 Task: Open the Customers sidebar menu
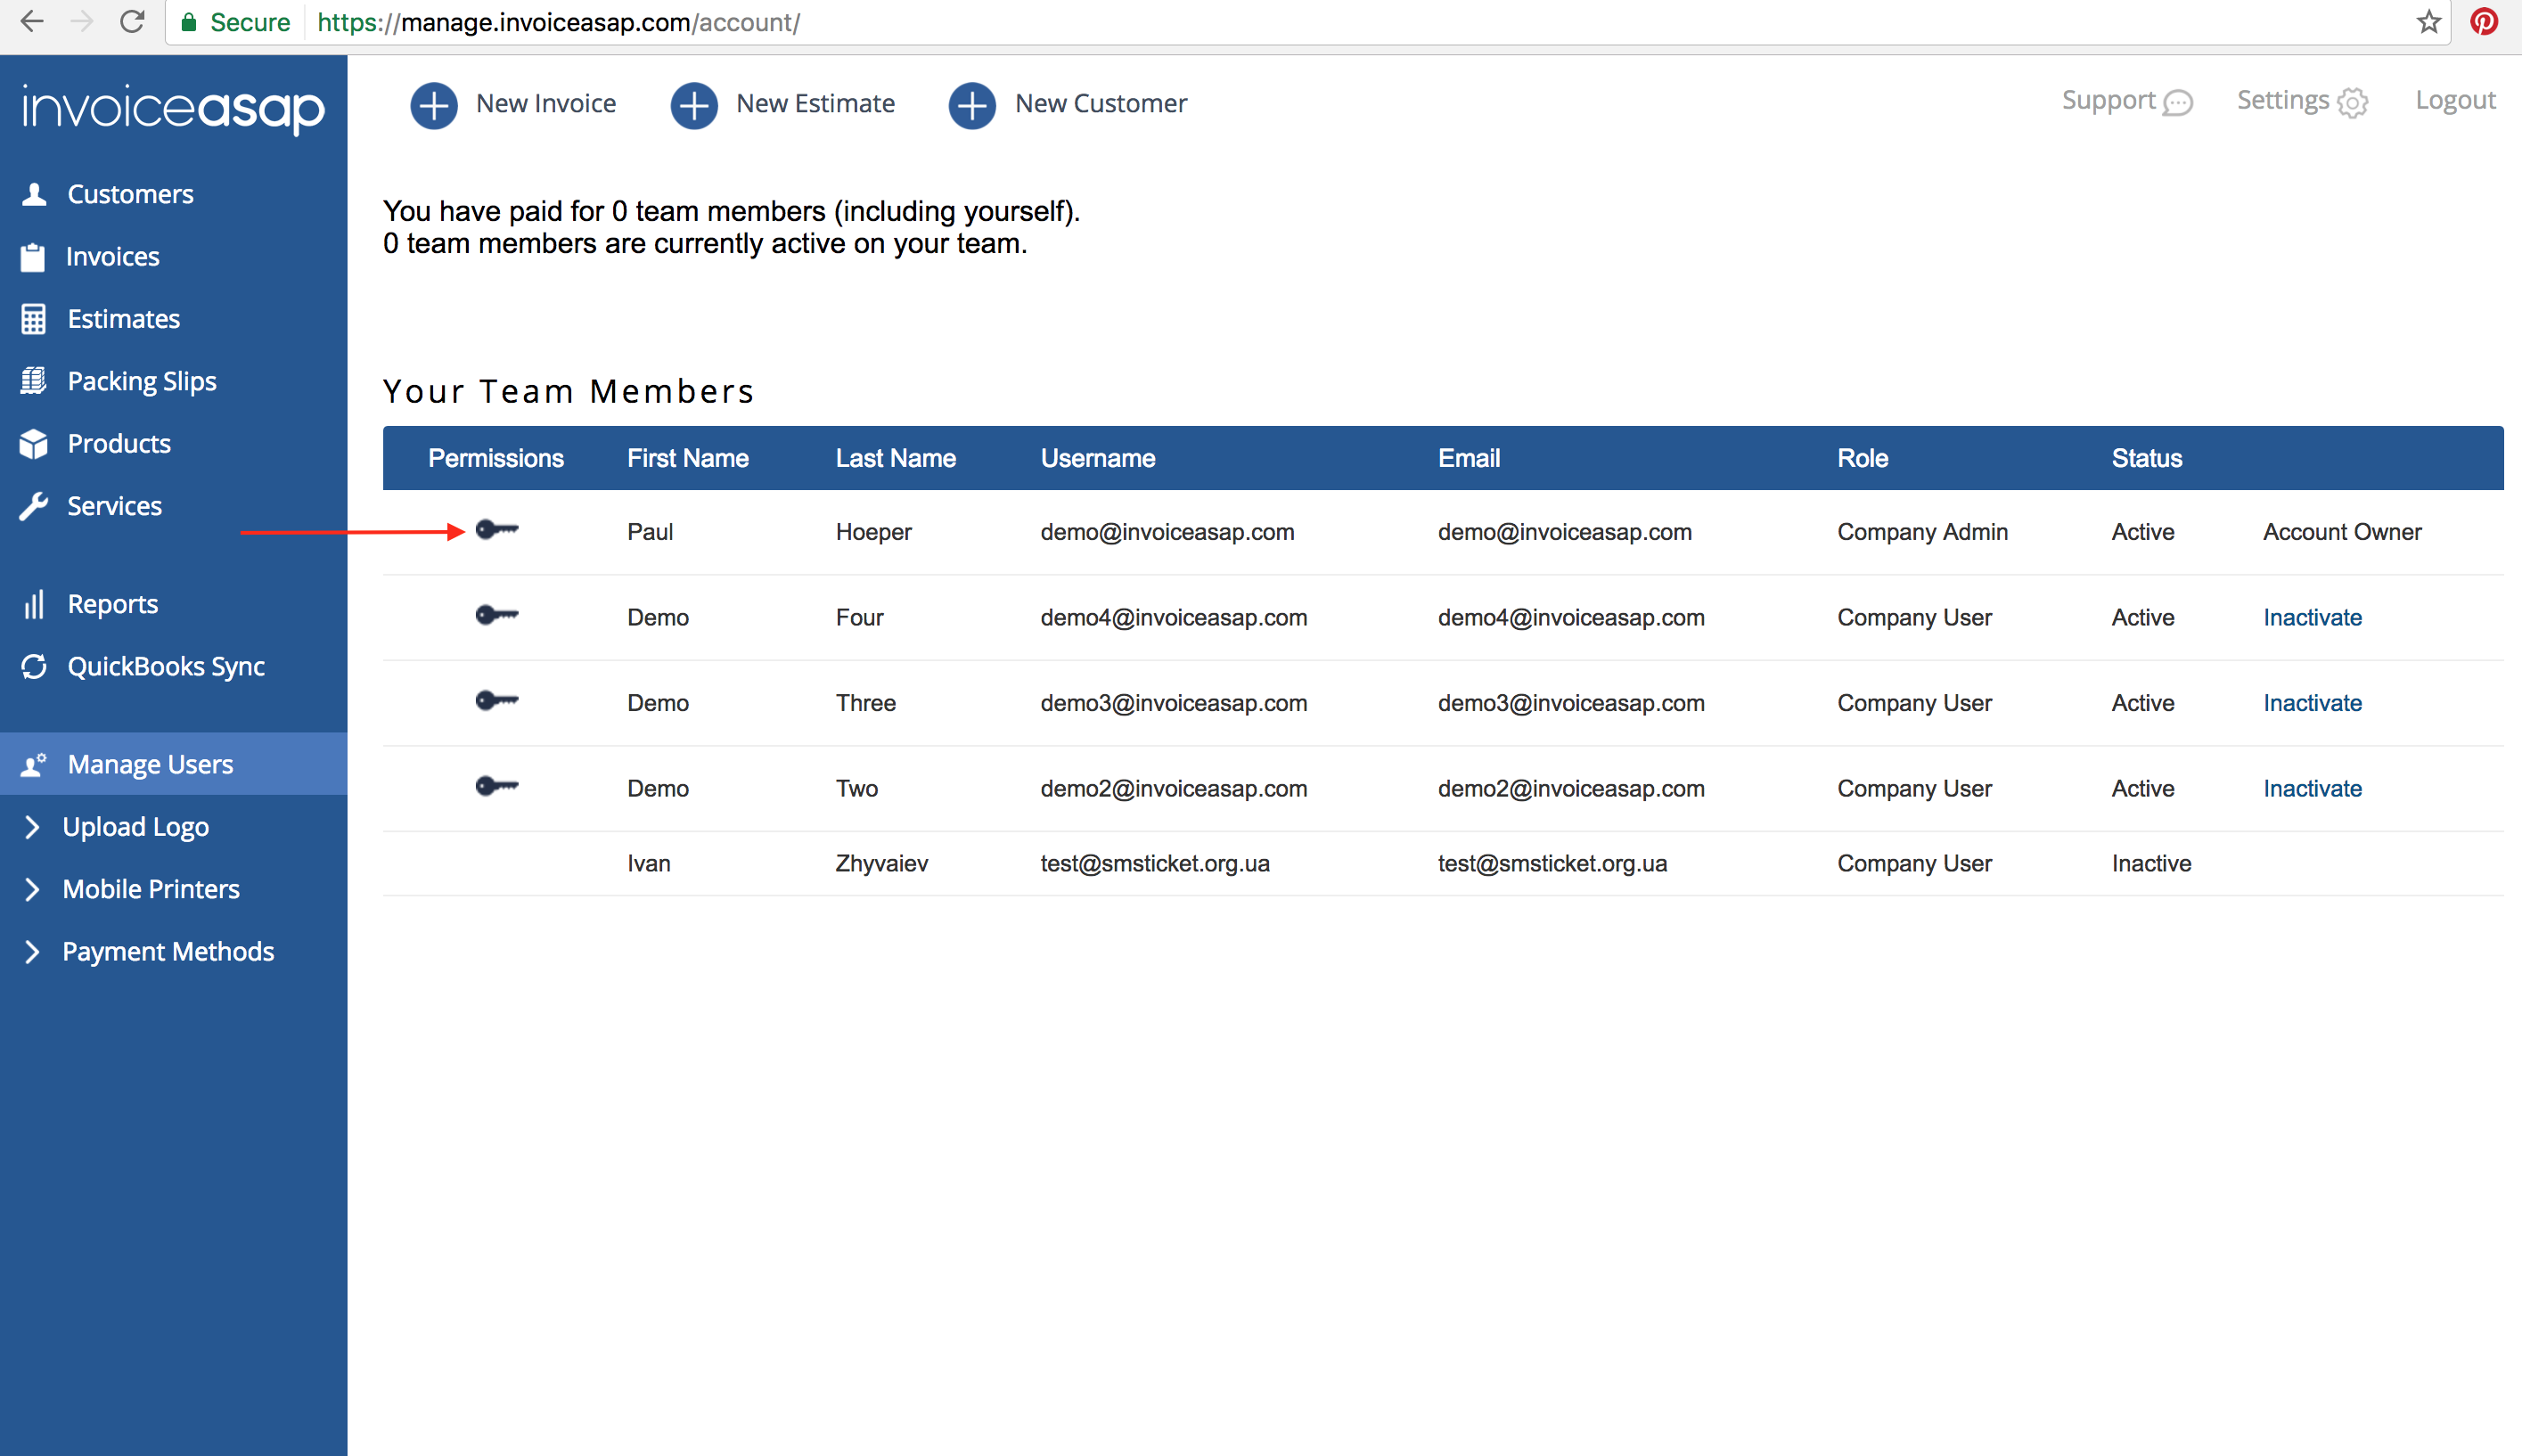pos(130,194)
